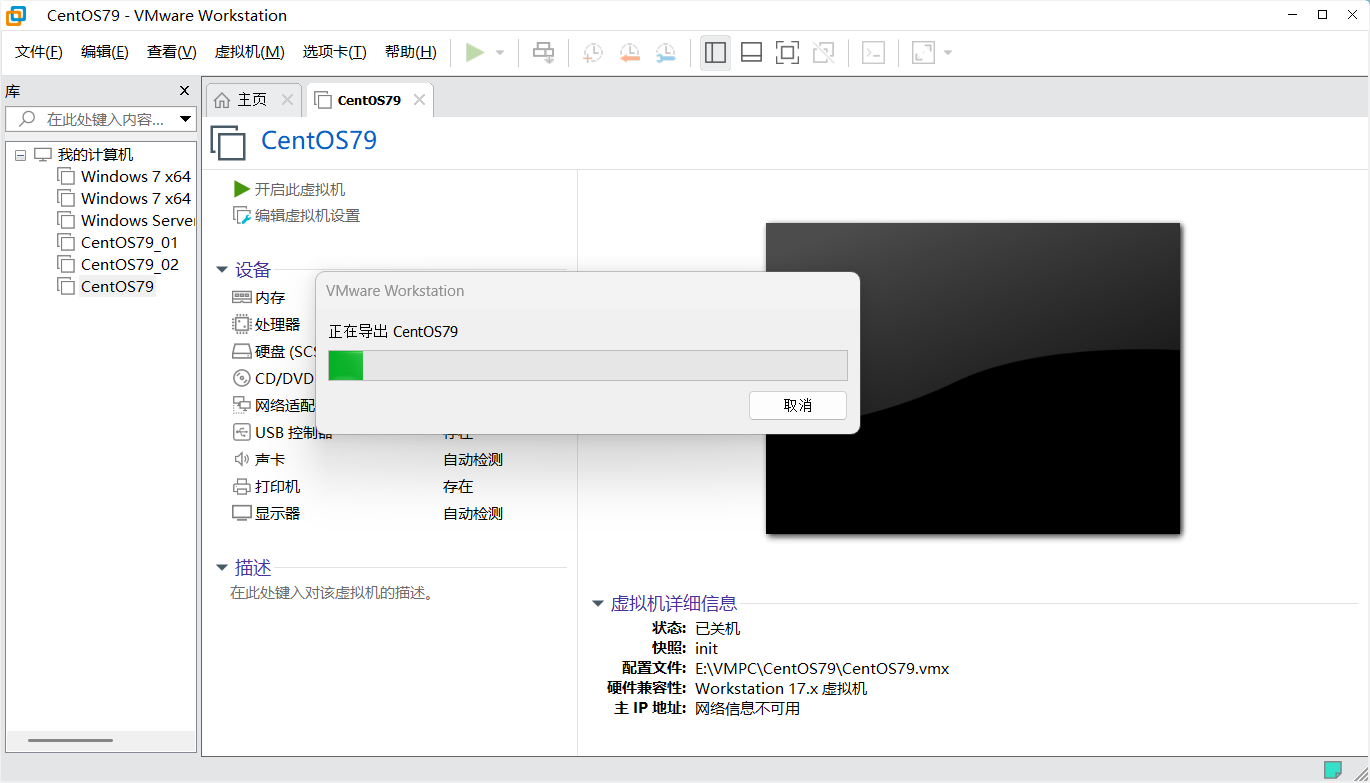Open the 编辑(E) menu

pyautogui.click(x=105, y=52)
